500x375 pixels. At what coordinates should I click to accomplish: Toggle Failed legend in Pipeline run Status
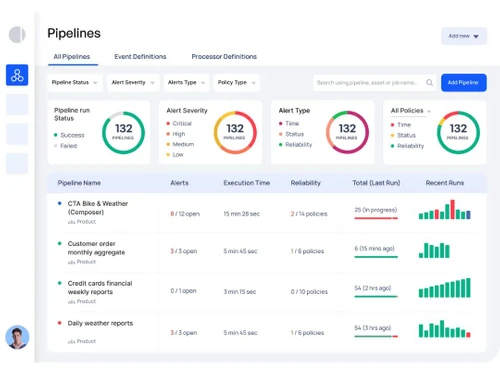pyautogui.click(x=66, y=146)
